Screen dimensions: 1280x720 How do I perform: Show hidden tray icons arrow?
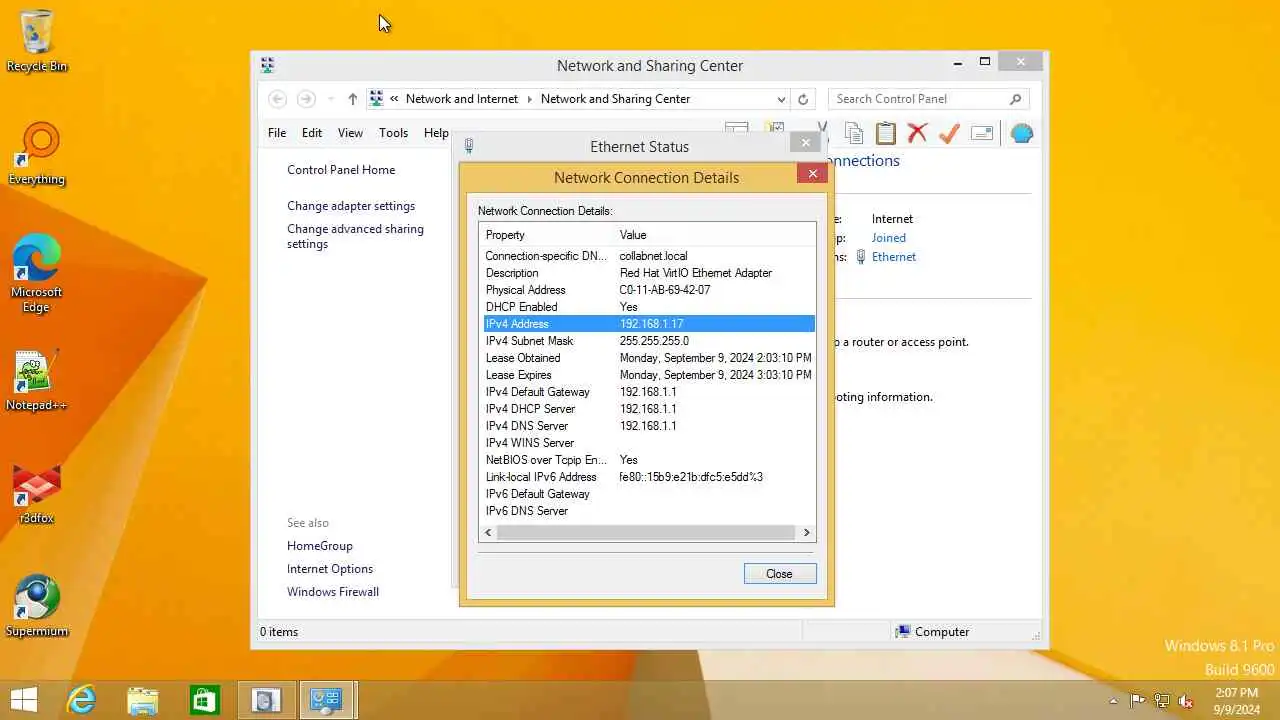(1113, 701)
